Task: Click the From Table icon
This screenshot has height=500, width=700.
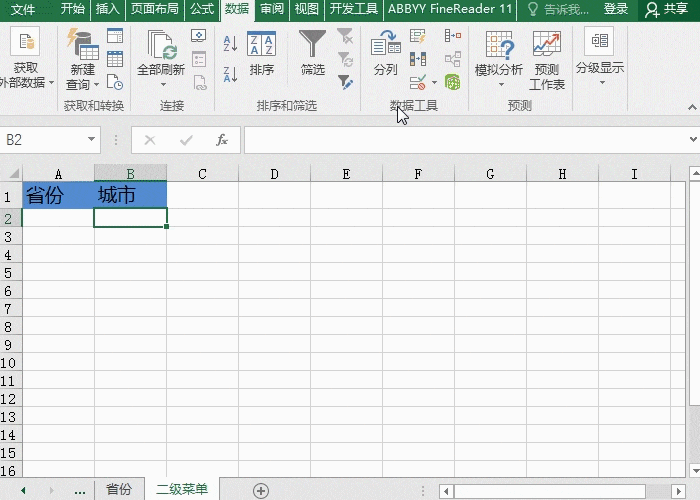Action: [115, 59]
